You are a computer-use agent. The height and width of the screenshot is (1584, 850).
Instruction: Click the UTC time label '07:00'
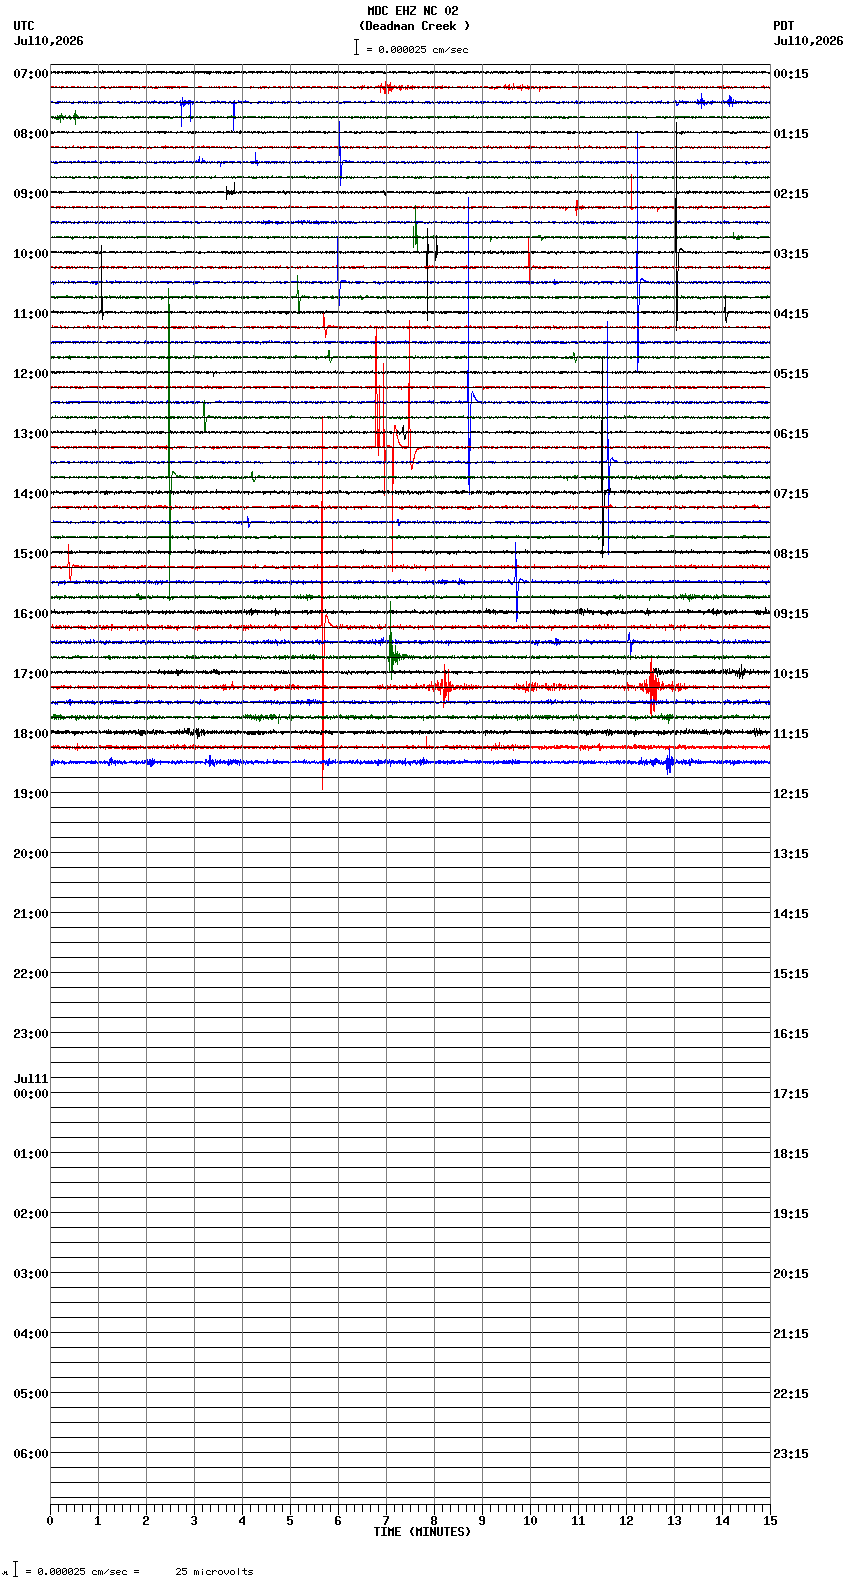[31, 74]
